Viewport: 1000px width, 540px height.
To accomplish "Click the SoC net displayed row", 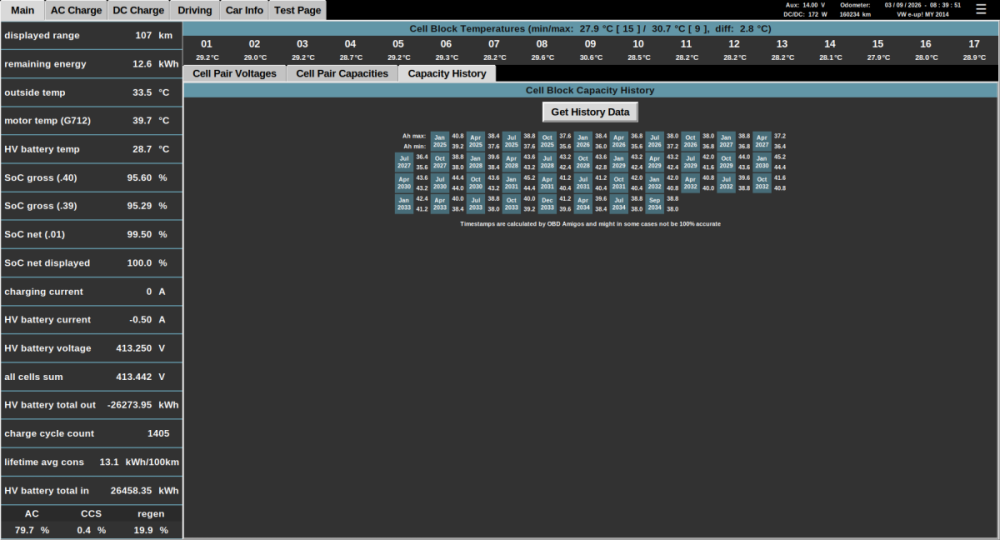I will [x=91, y=263].
